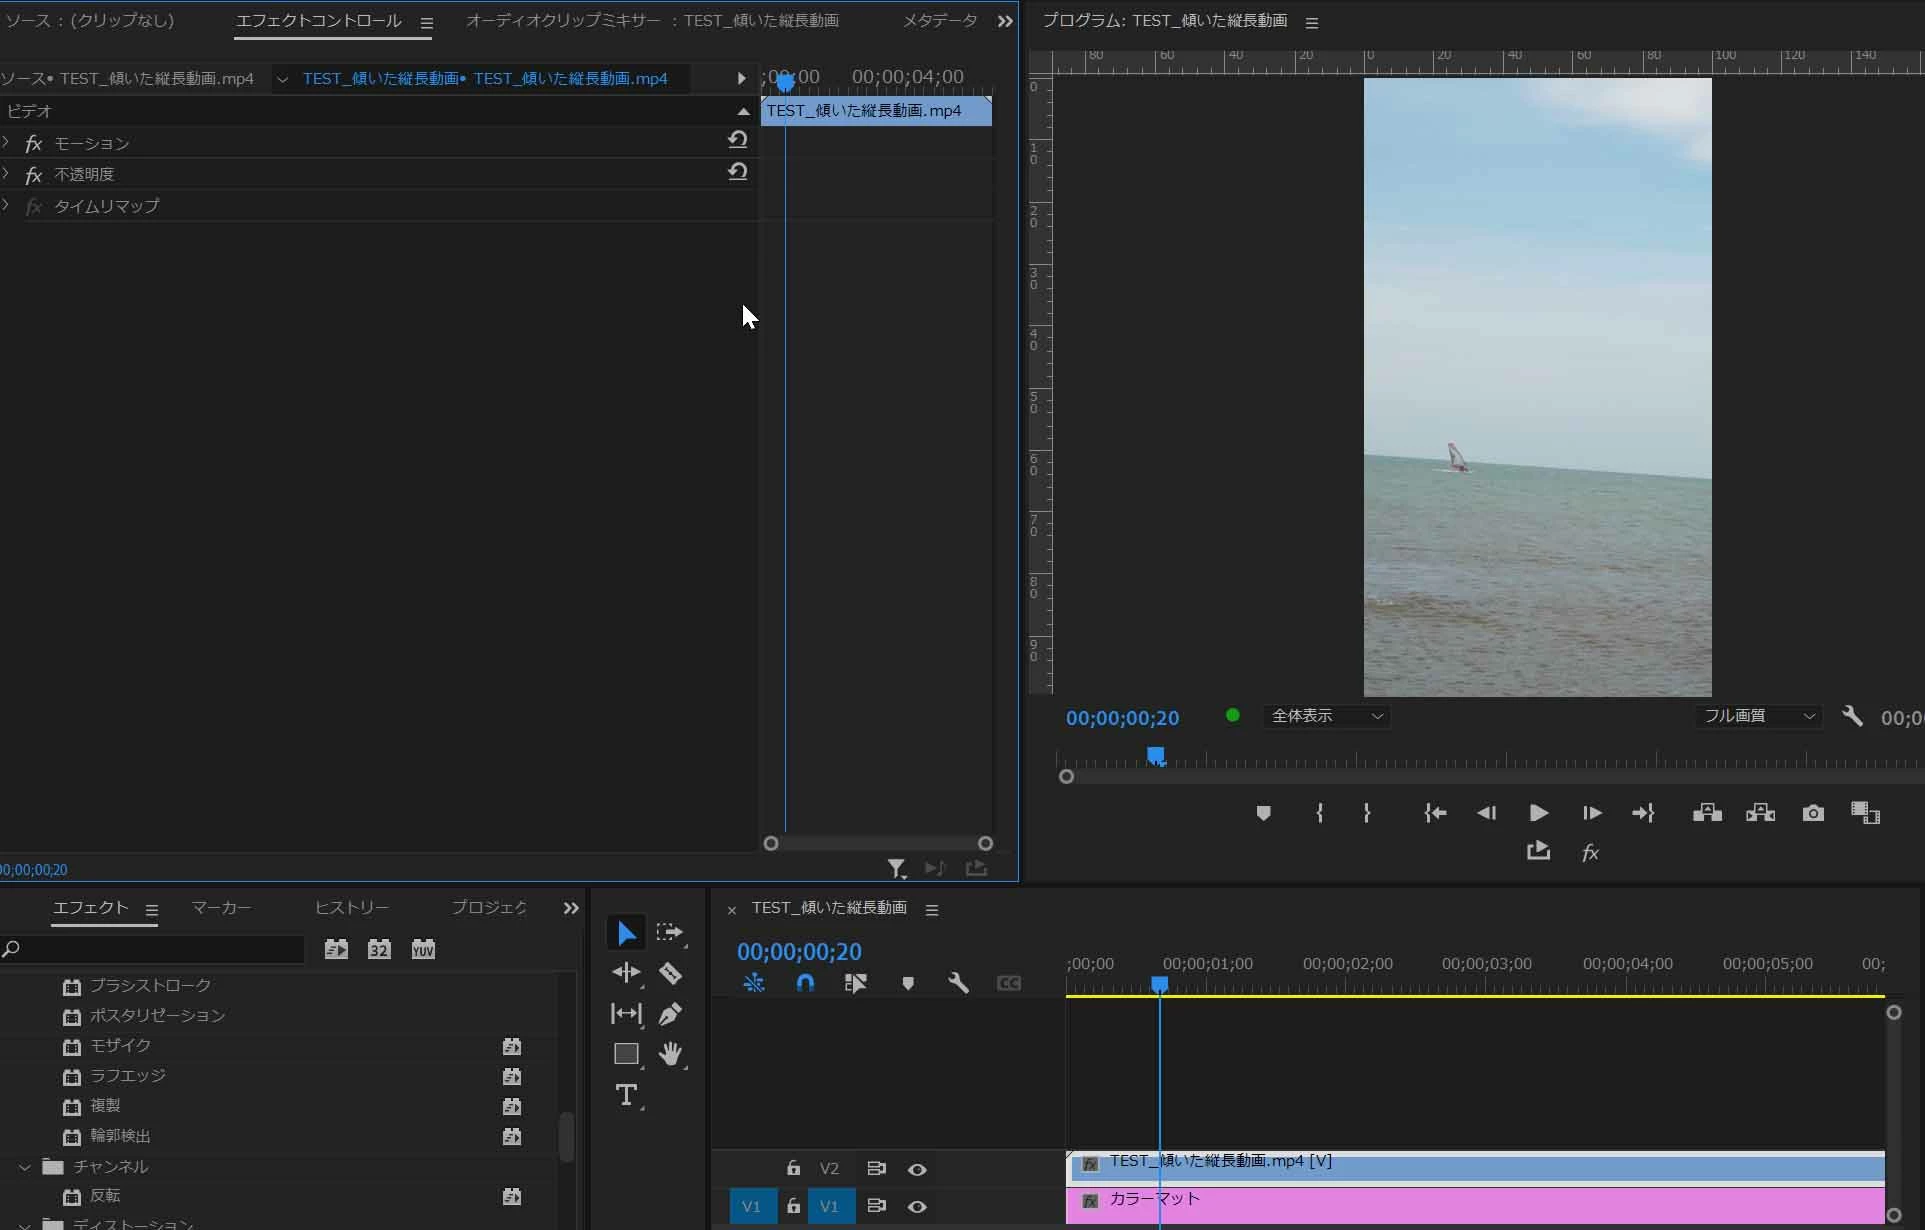
Task: Switch to the マーカー tab
Action: pyautogui.click(x=221, y=908)
